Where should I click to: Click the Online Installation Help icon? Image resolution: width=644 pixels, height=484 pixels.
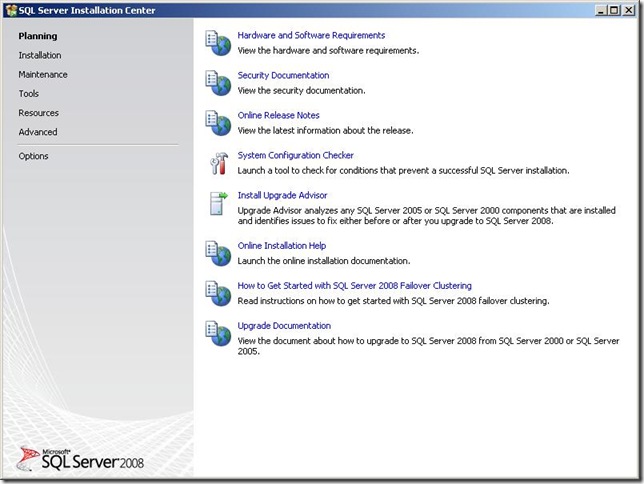[218, 253]
